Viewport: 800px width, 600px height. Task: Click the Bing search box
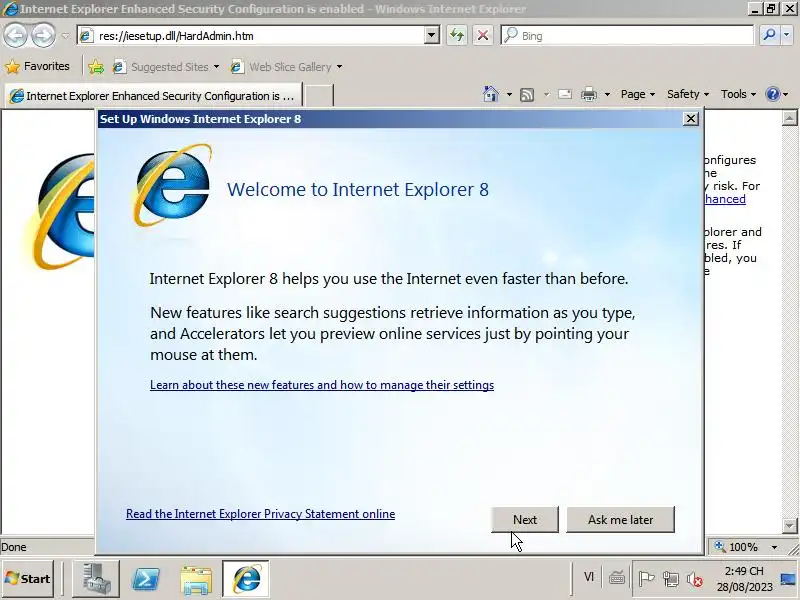[x=627, y=36]
